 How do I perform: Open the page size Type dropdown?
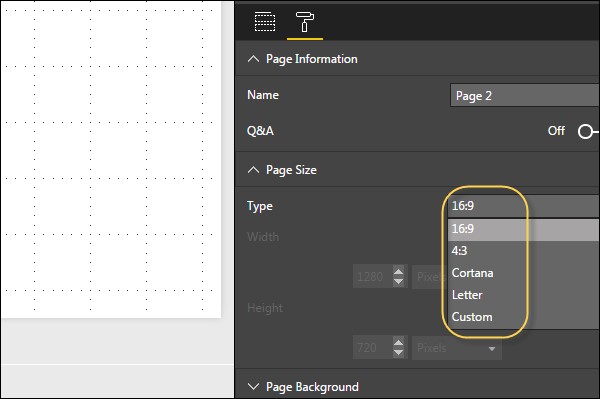[523, 206]
